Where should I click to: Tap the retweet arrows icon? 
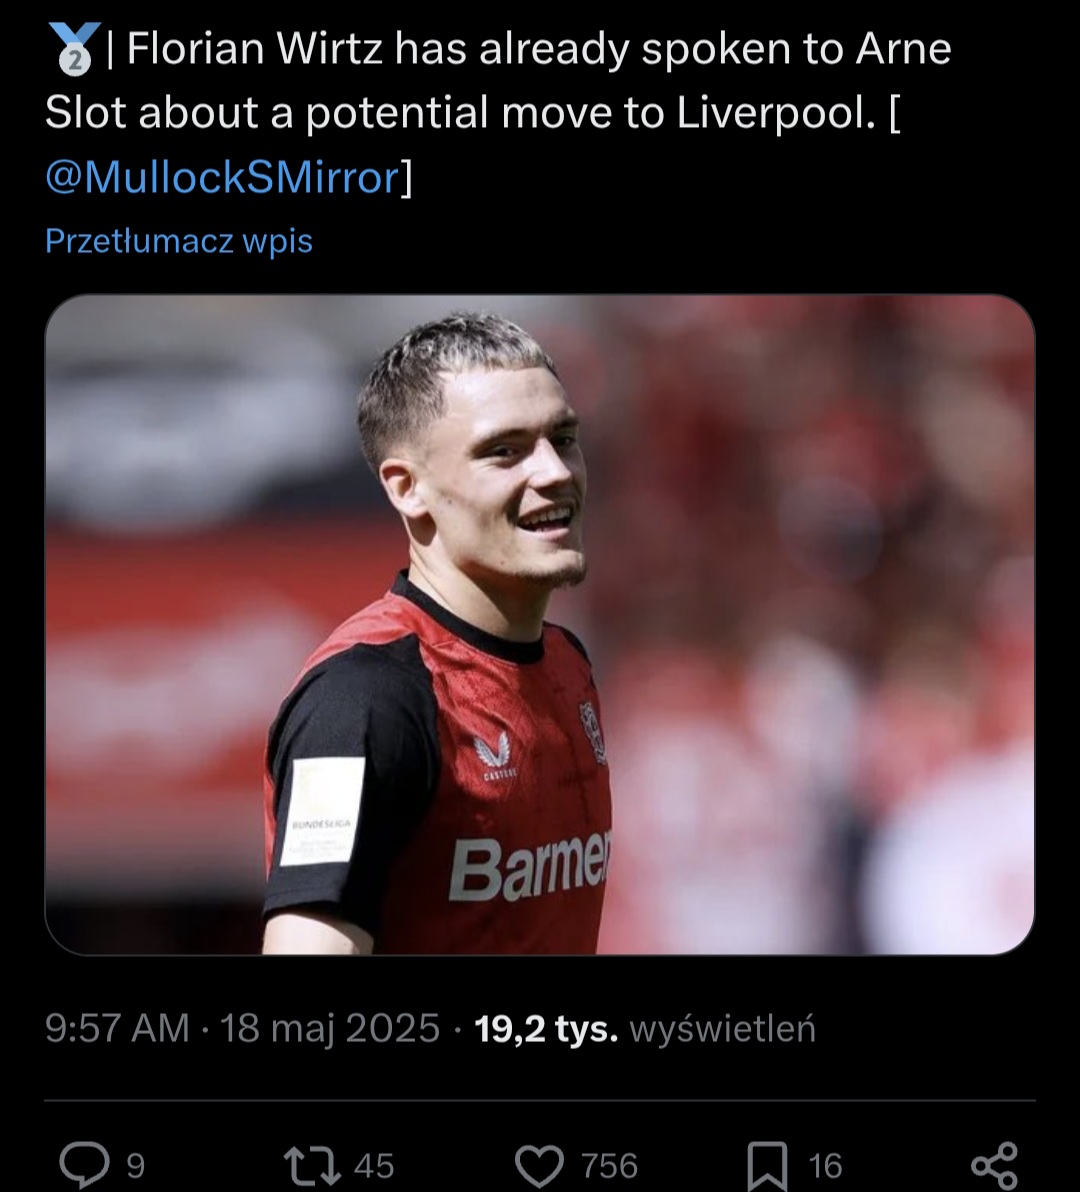(310, 1165)
